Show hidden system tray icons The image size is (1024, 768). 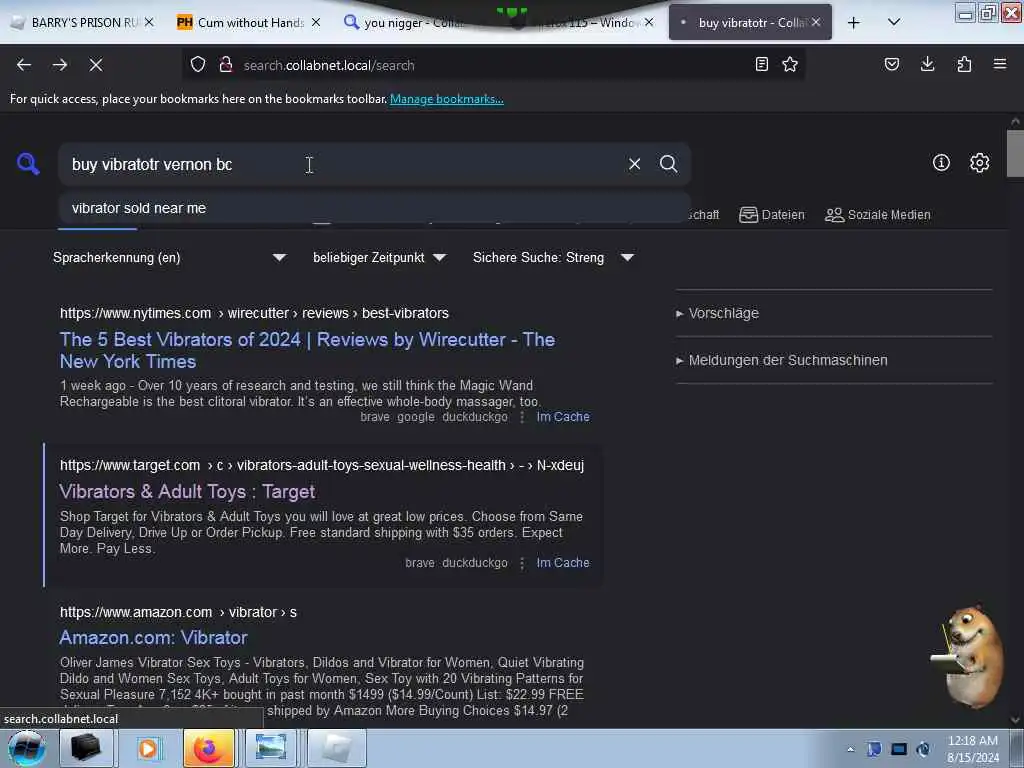coord(850,750)
